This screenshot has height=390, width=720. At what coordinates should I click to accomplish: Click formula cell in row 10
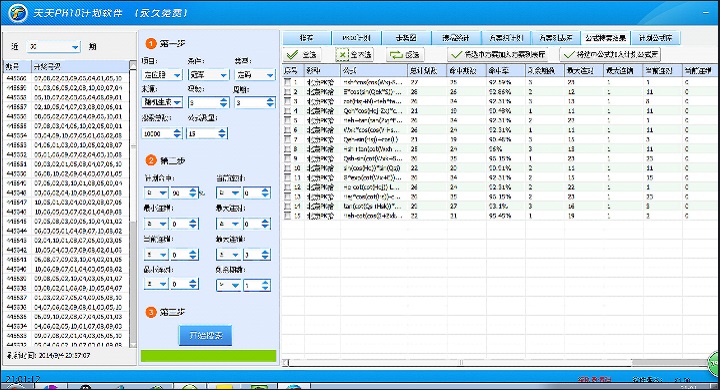coord(373,168)
